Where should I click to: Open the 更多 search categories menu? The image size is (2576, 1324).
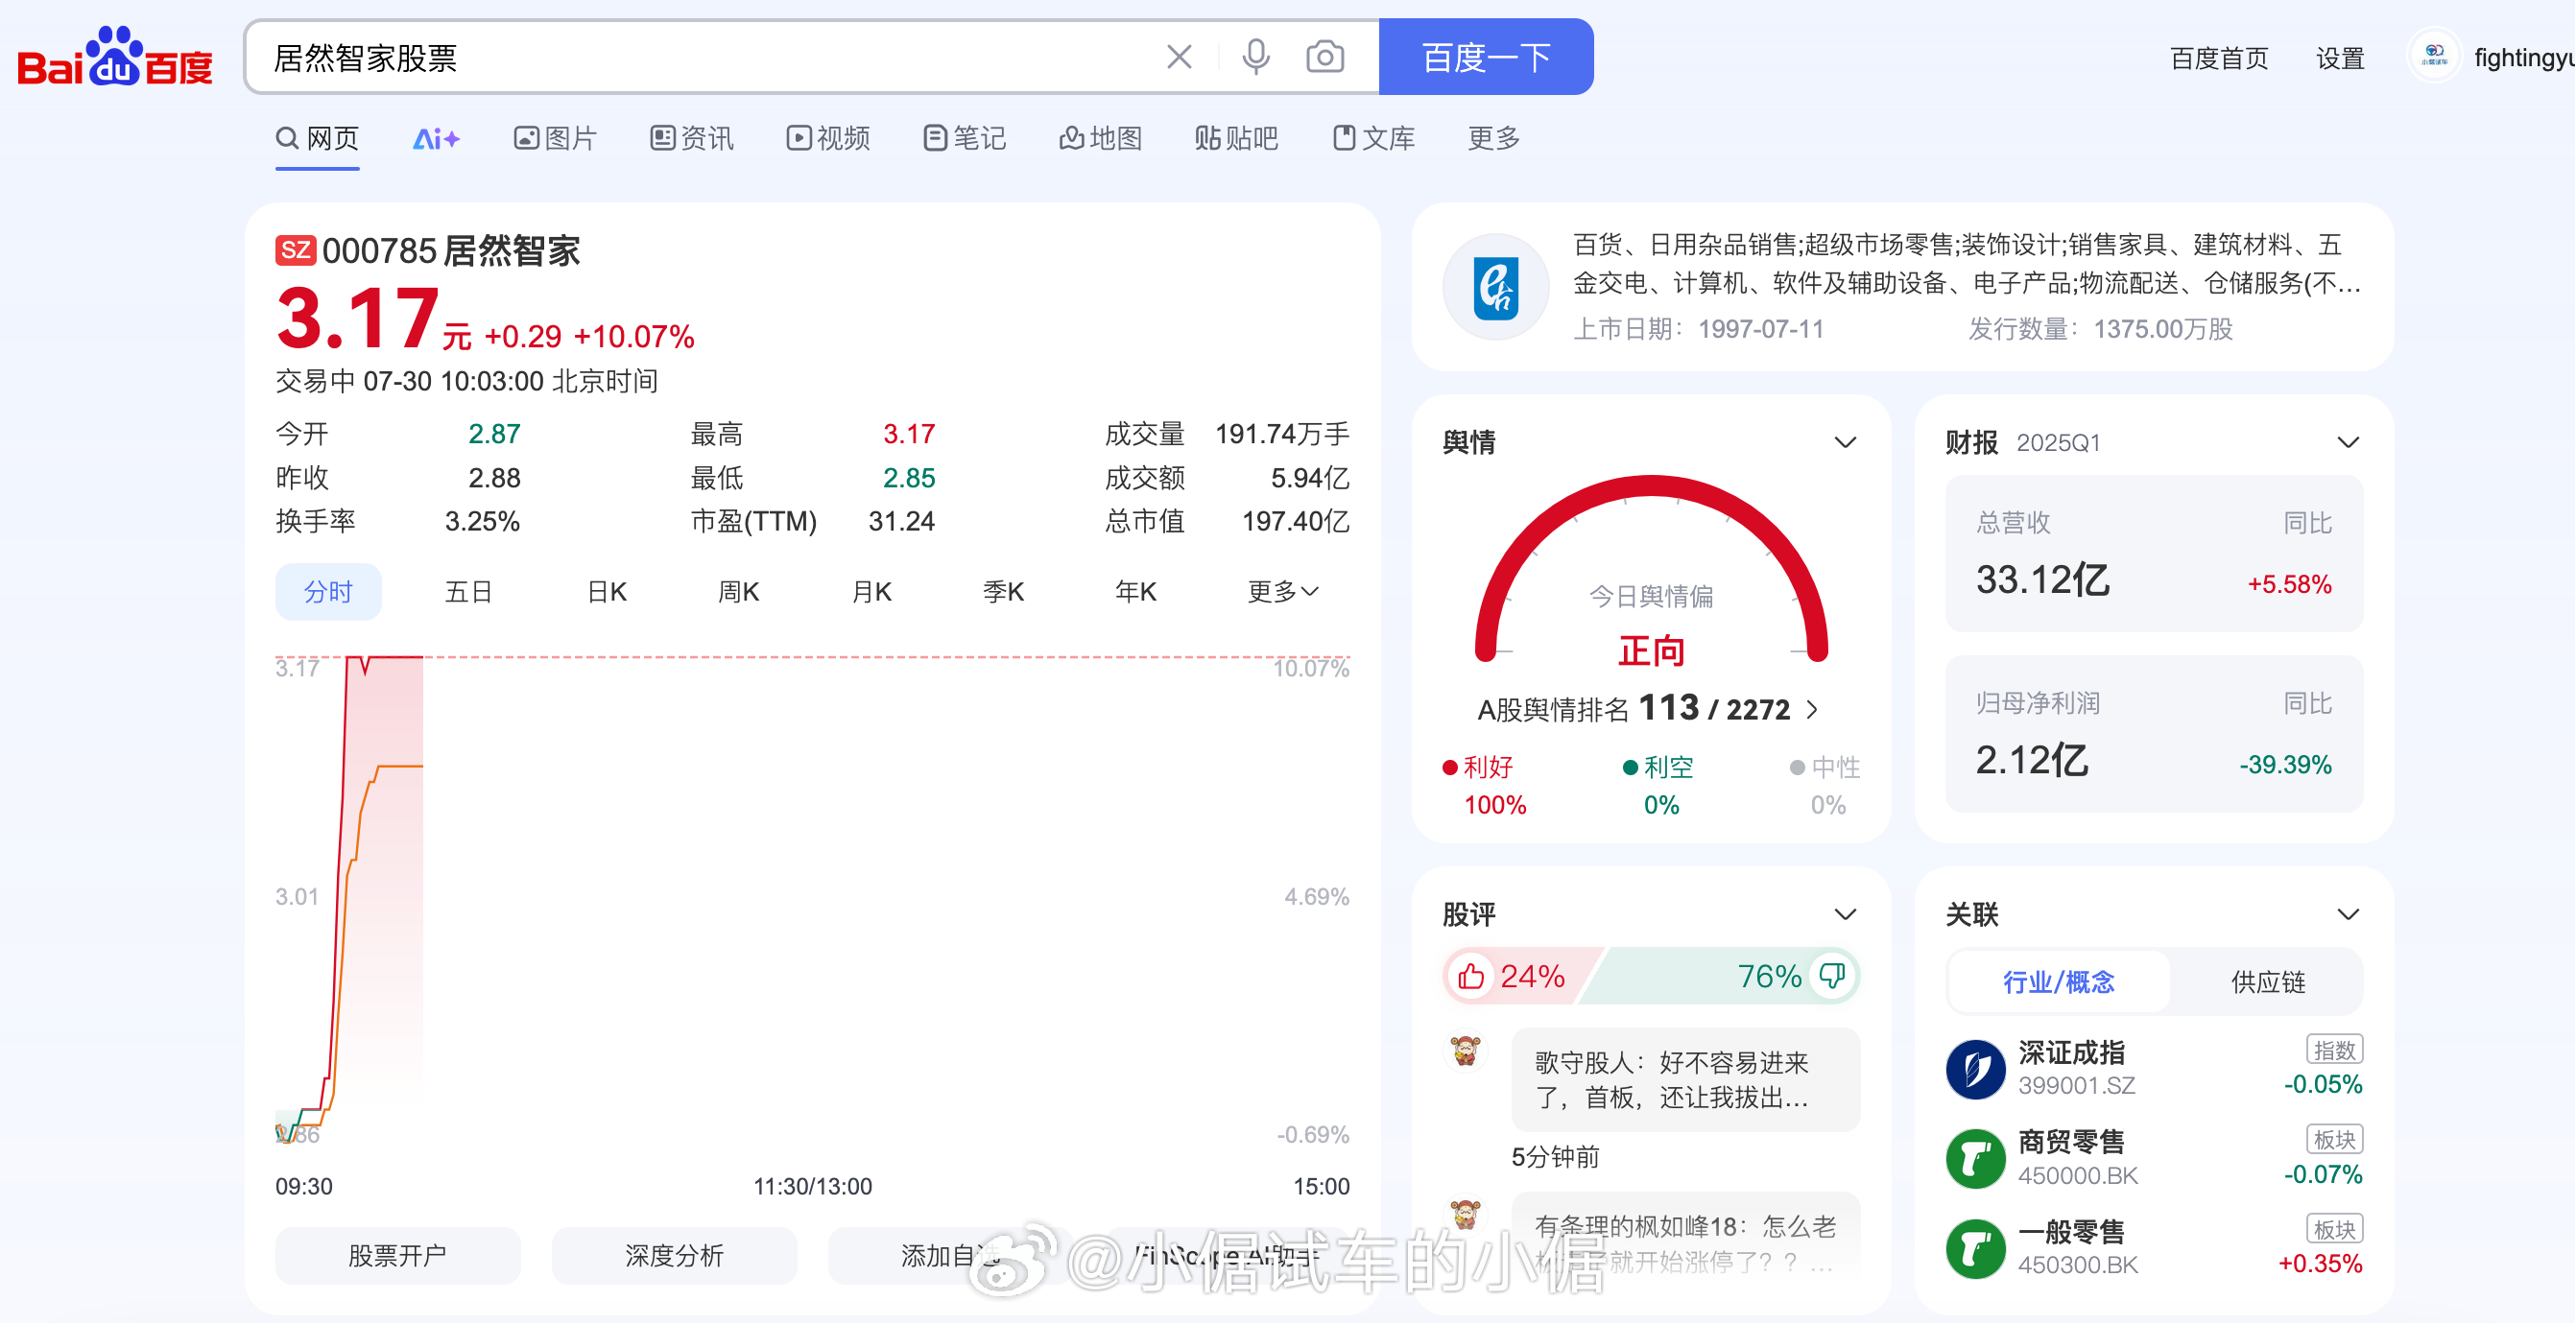coord(1494,138)
